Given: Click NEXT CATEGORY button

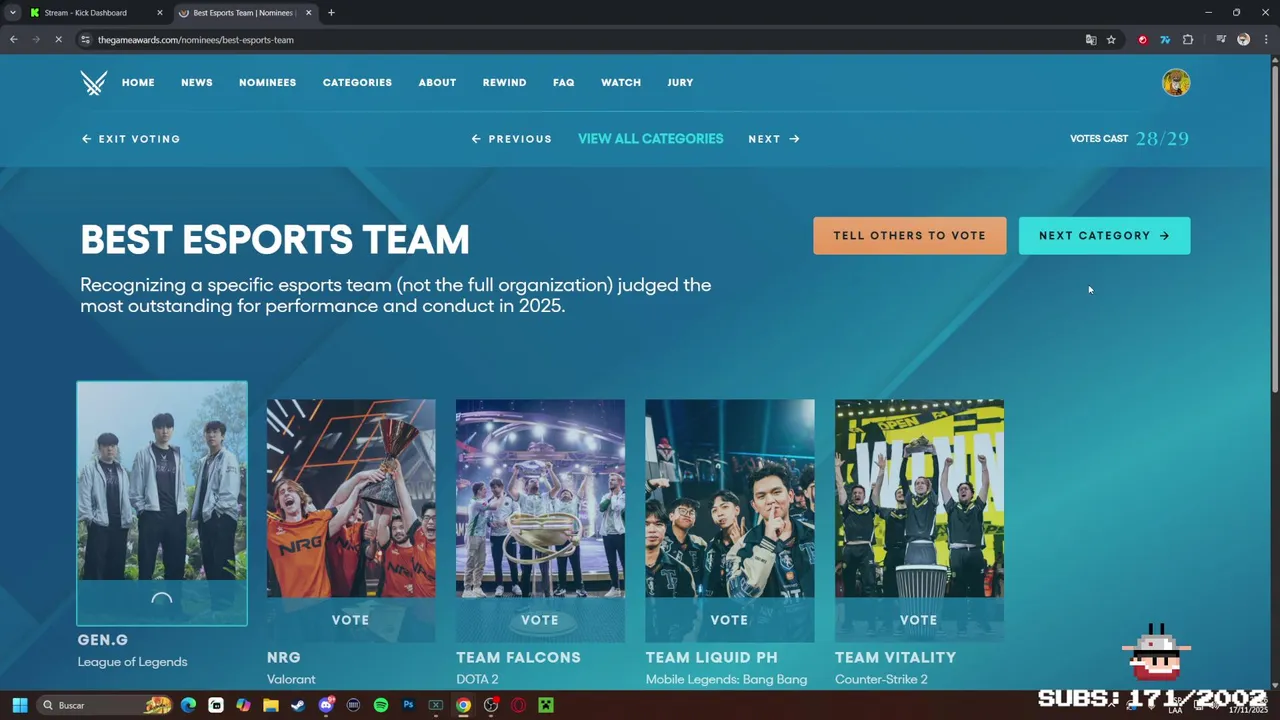Looking at the screenshot, I should tap(1104, 236).
